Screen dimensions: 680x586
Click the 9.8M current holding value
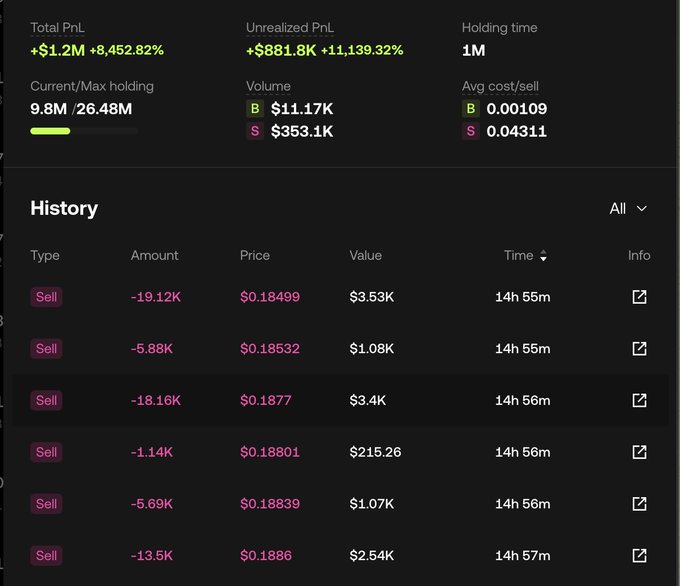pyautogui.click(x=49, y=108)
